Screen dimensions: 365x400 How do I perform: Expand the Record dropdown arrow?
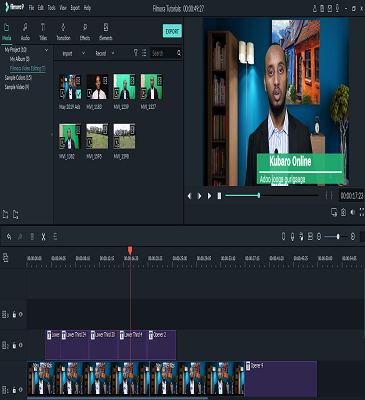click(113, 53)
